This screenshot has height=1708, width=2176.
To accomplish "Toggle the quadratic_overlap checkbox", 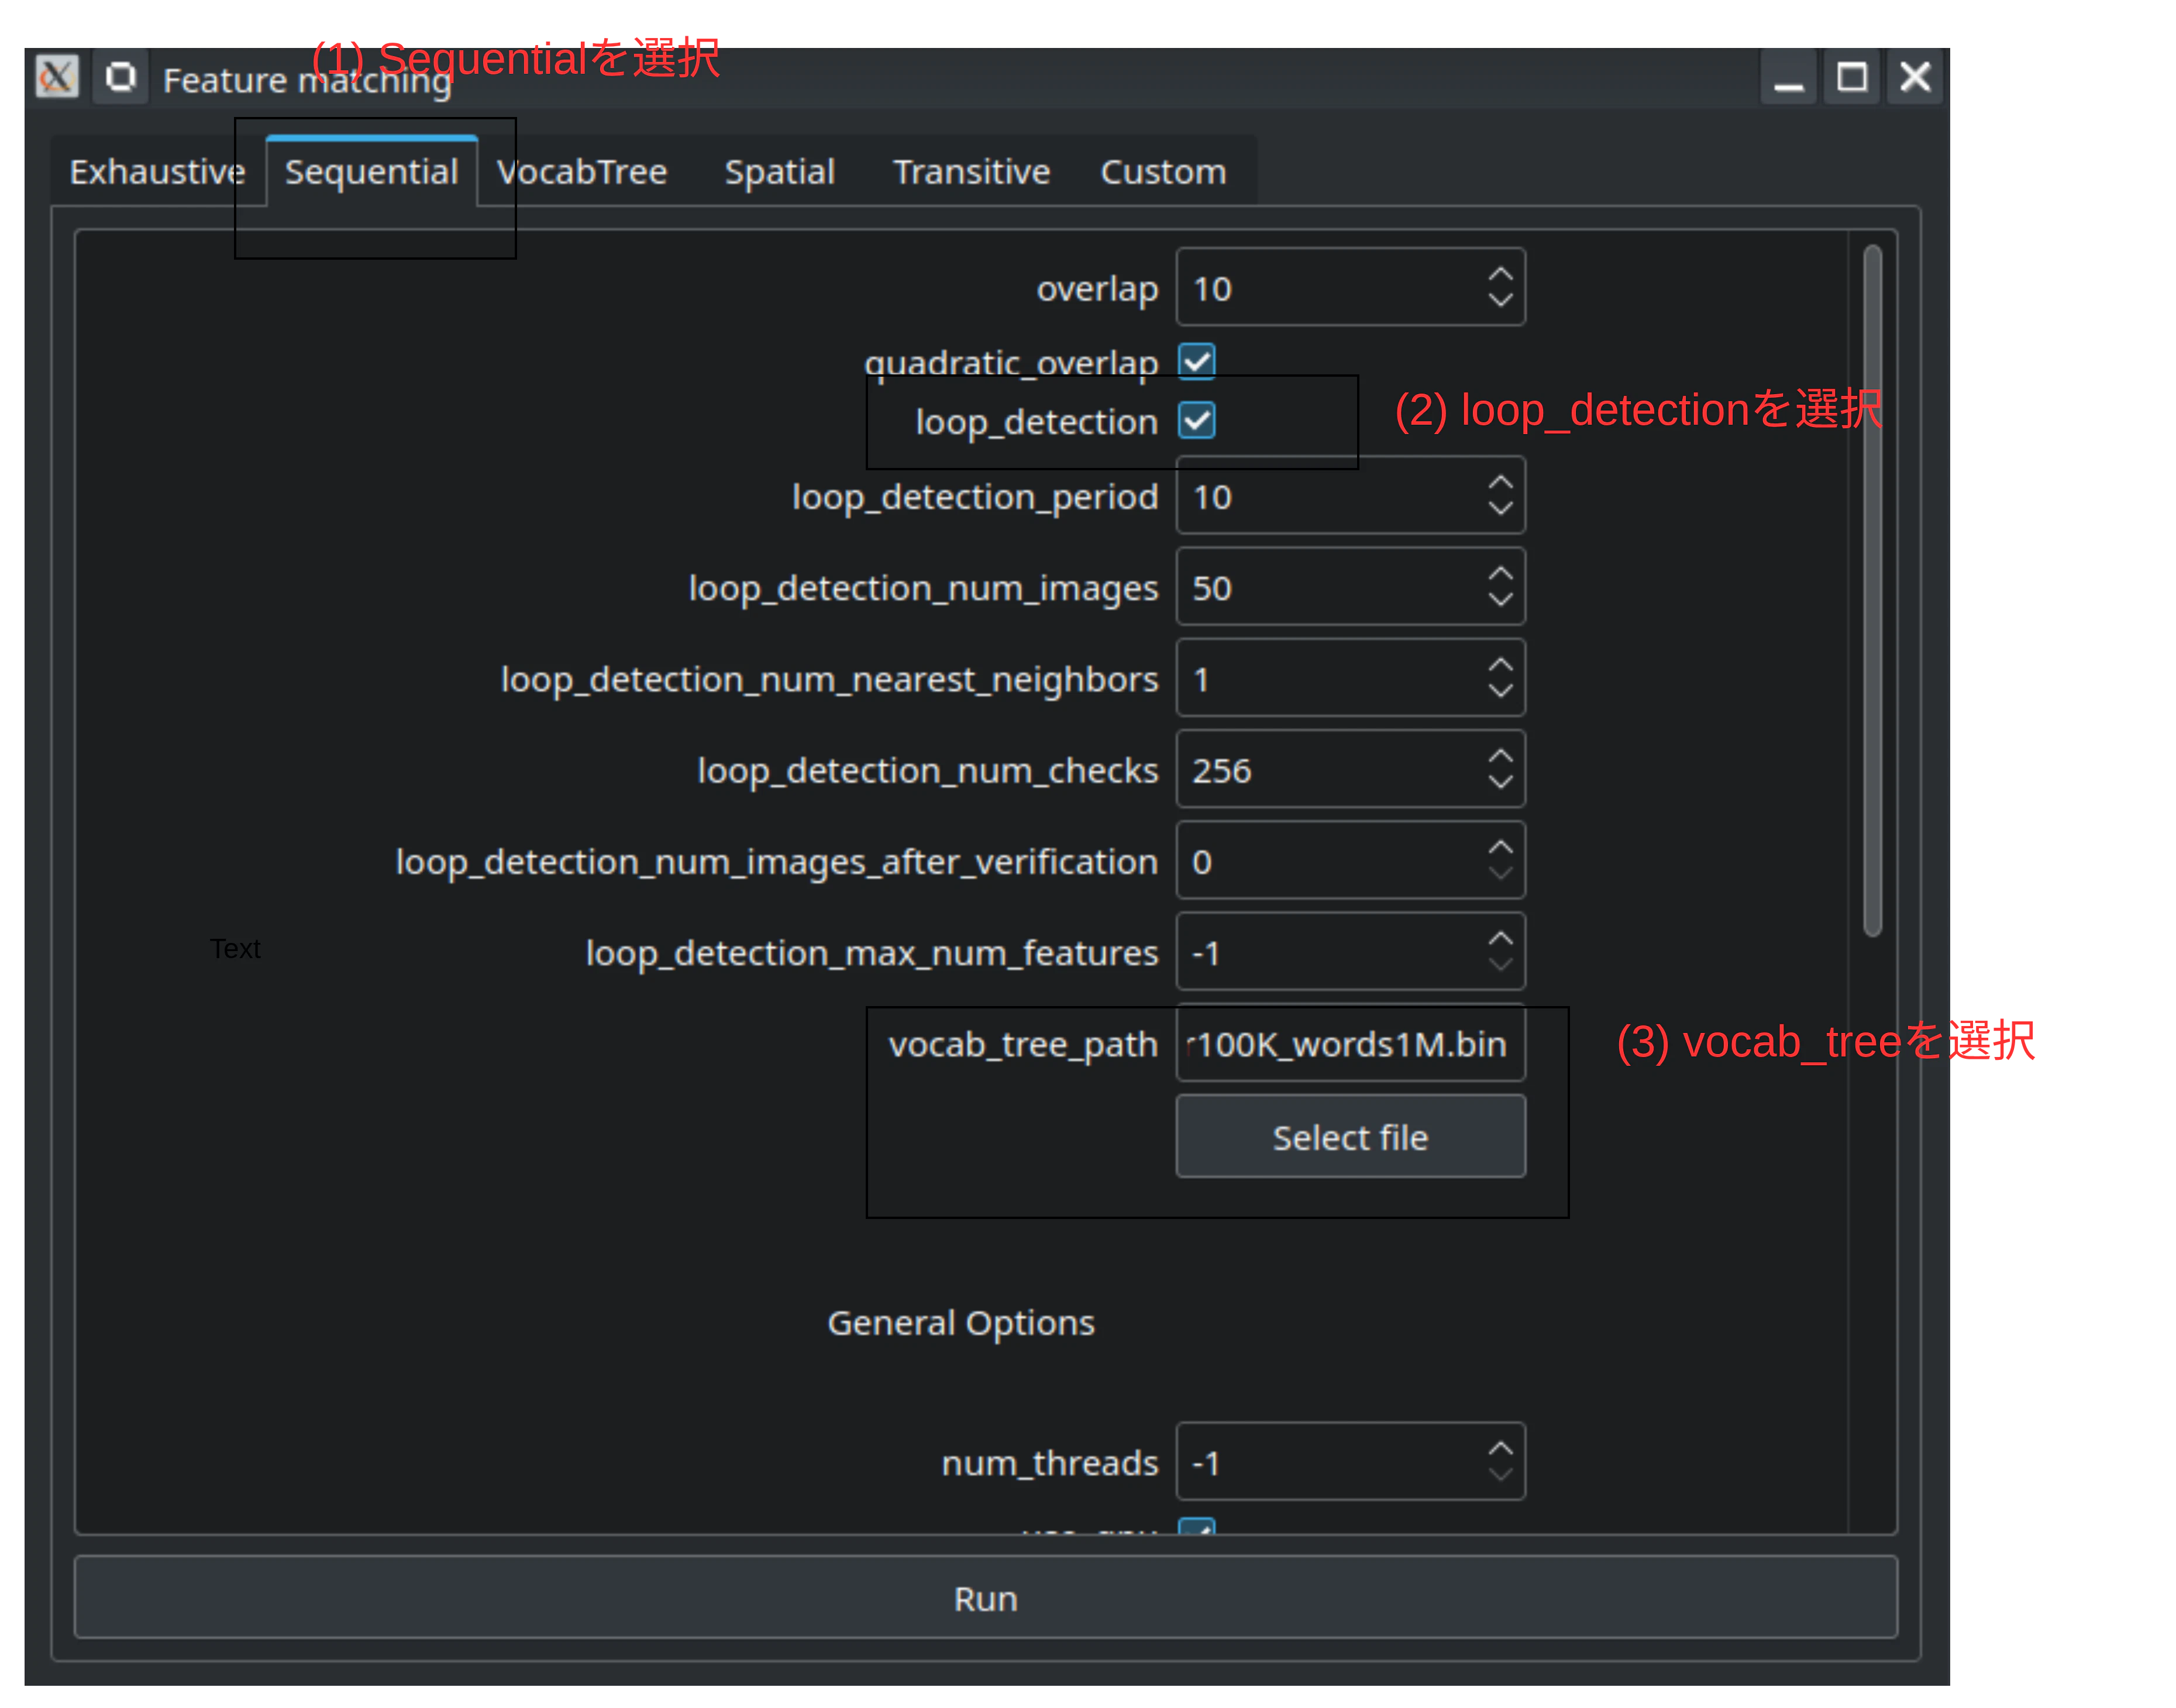I will (1197, 361).
